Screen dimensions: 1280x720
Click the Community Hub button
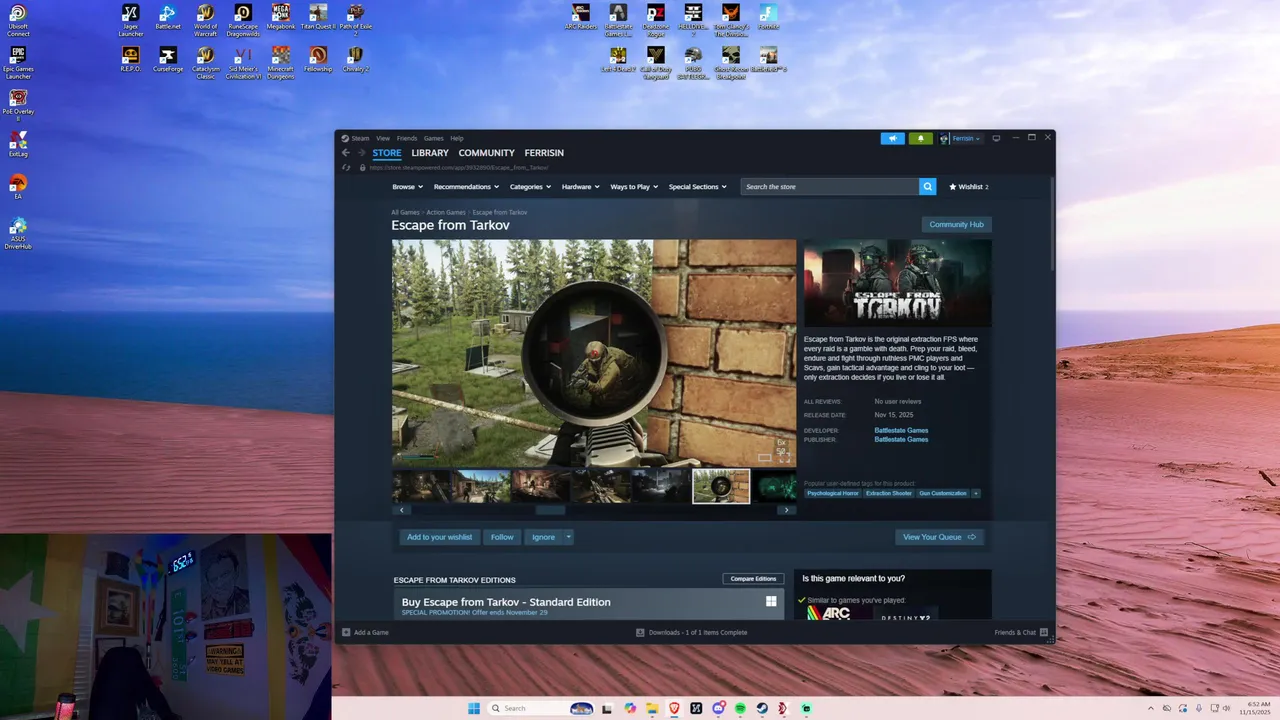point(957,224)
